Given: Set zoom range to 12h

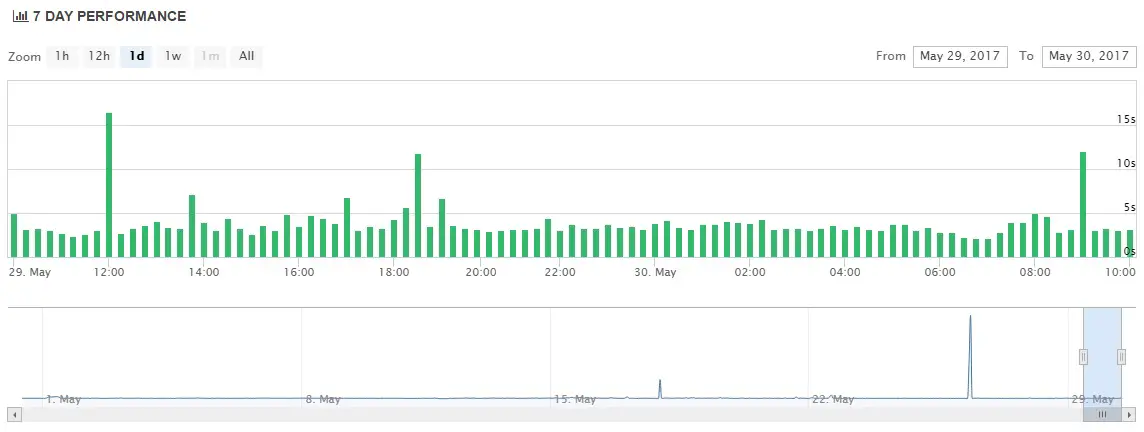Looking at the screenshot, I should click(99, 56).
